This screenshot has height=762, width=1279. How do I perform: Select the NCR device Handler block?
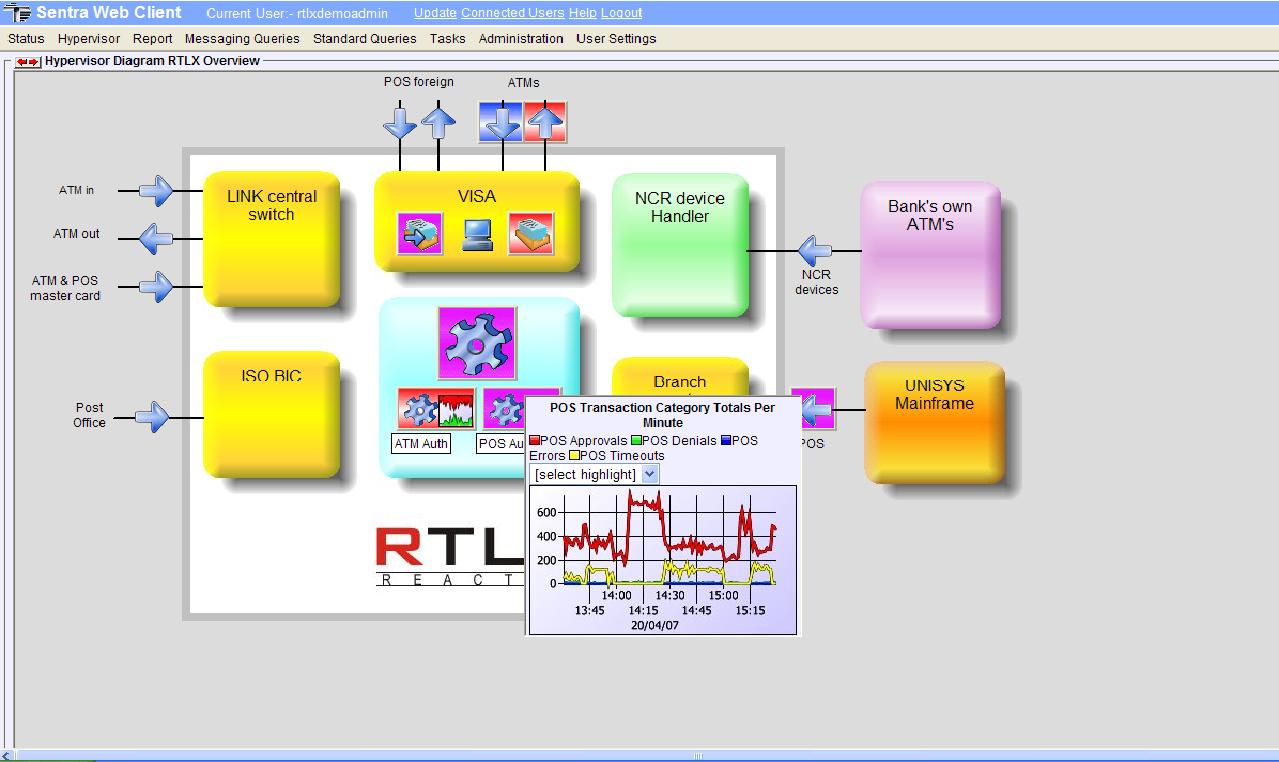pos(680,245)
